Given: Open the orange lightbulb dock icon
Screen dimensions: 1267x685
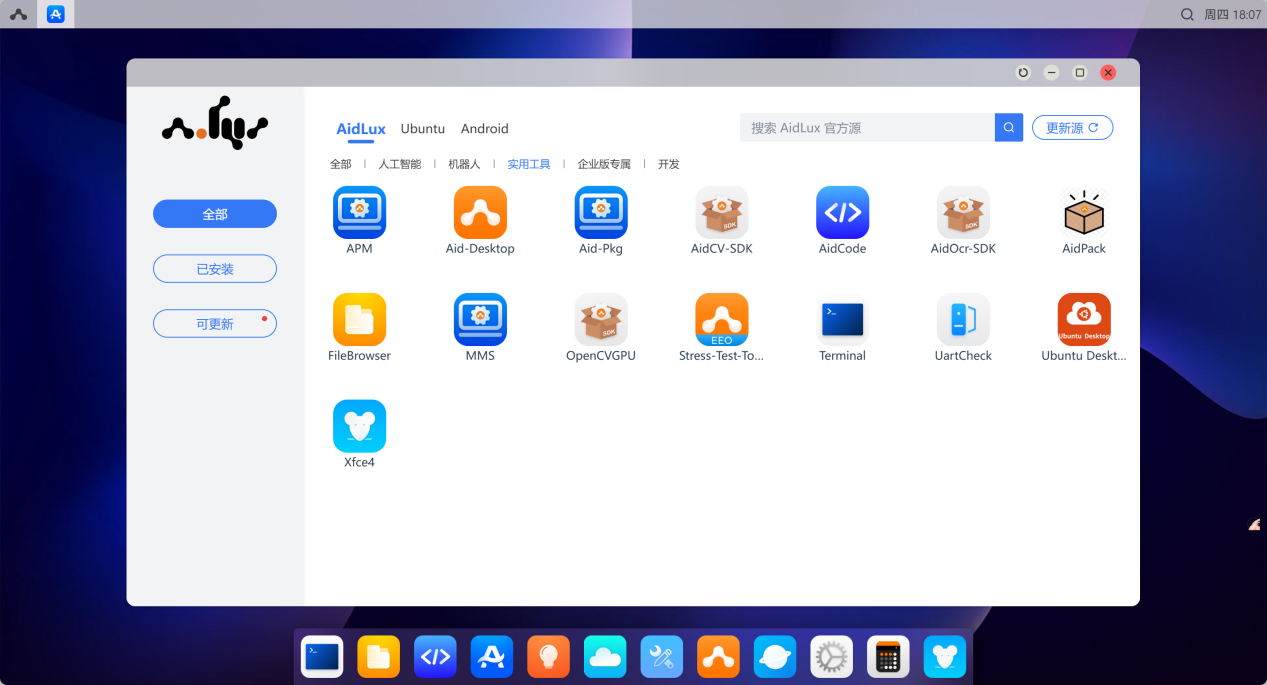Looking at the screenshot, I should click(x=548, y=657).
